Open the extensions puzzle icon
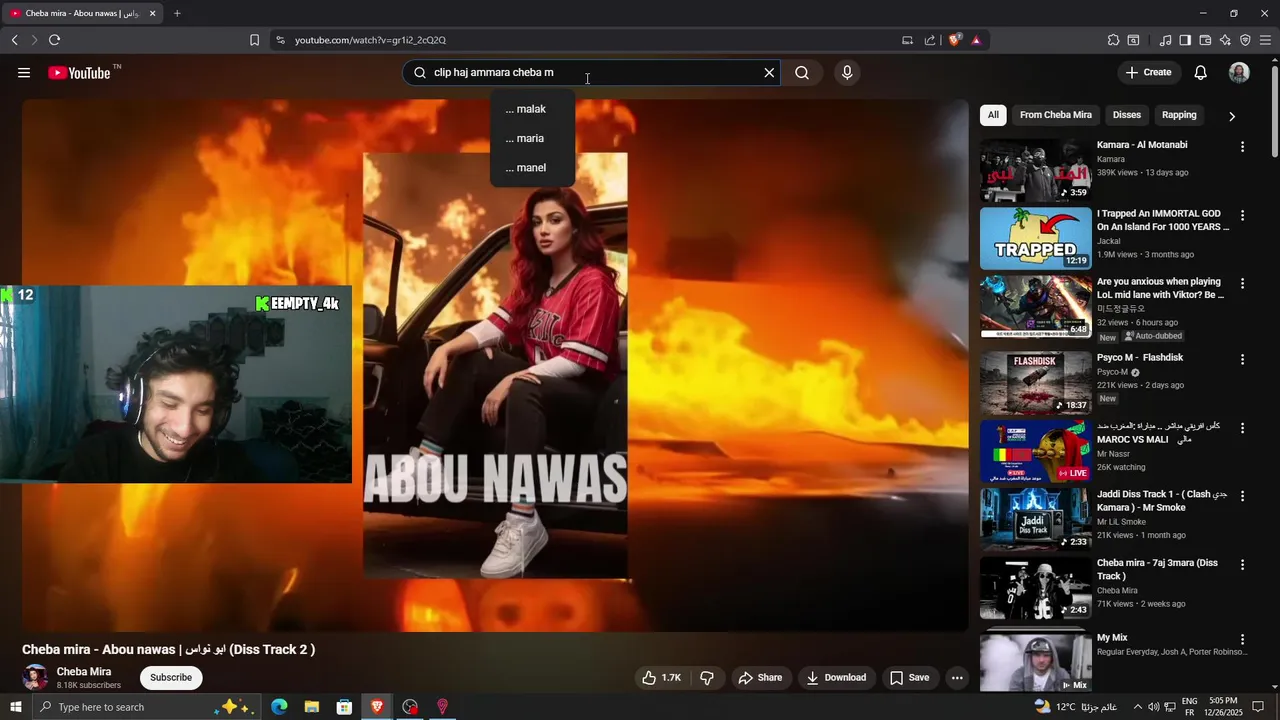The width and height of the screenshot is (1280, 720). point(1113,40)
